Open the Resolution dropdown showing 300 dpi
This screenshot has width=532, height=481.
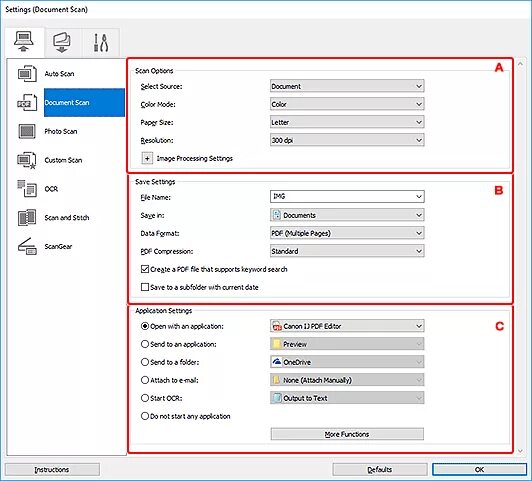tap(347, 140)
